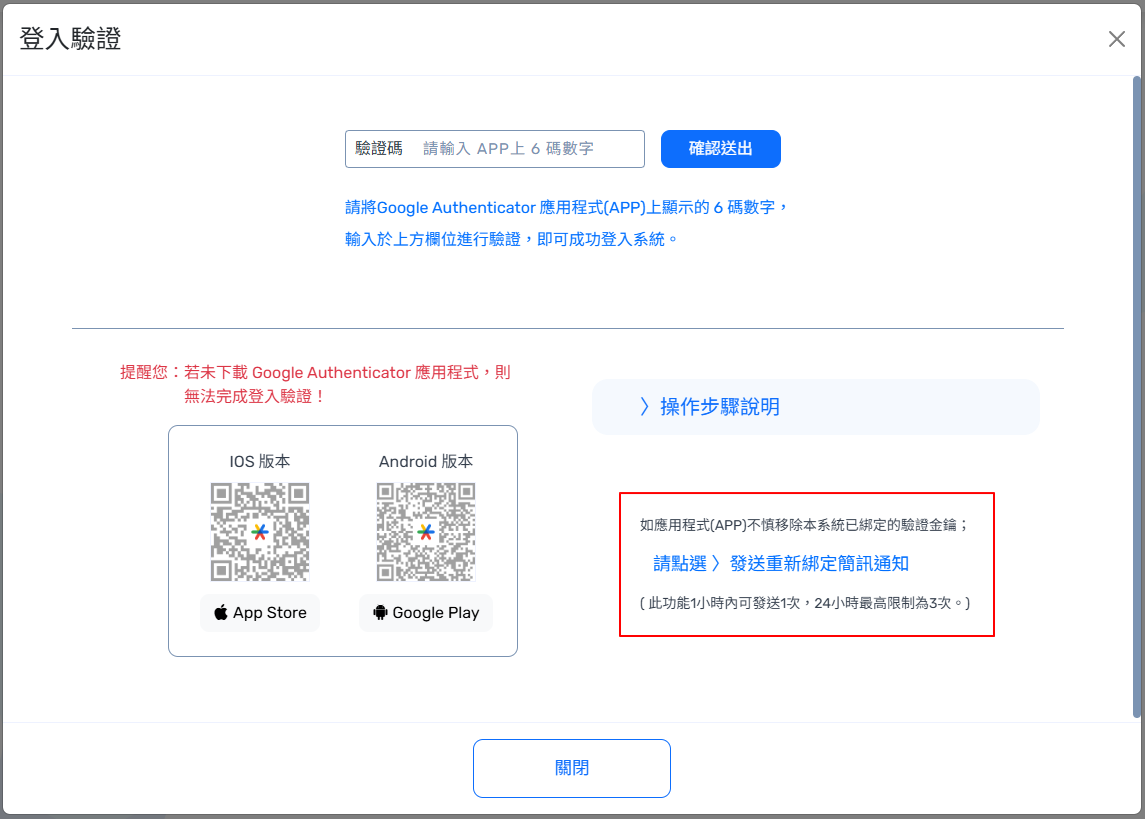The image size is (1145, 819).
Task: Click the 登入驗證 dialog title
Action: pos(71,39)
